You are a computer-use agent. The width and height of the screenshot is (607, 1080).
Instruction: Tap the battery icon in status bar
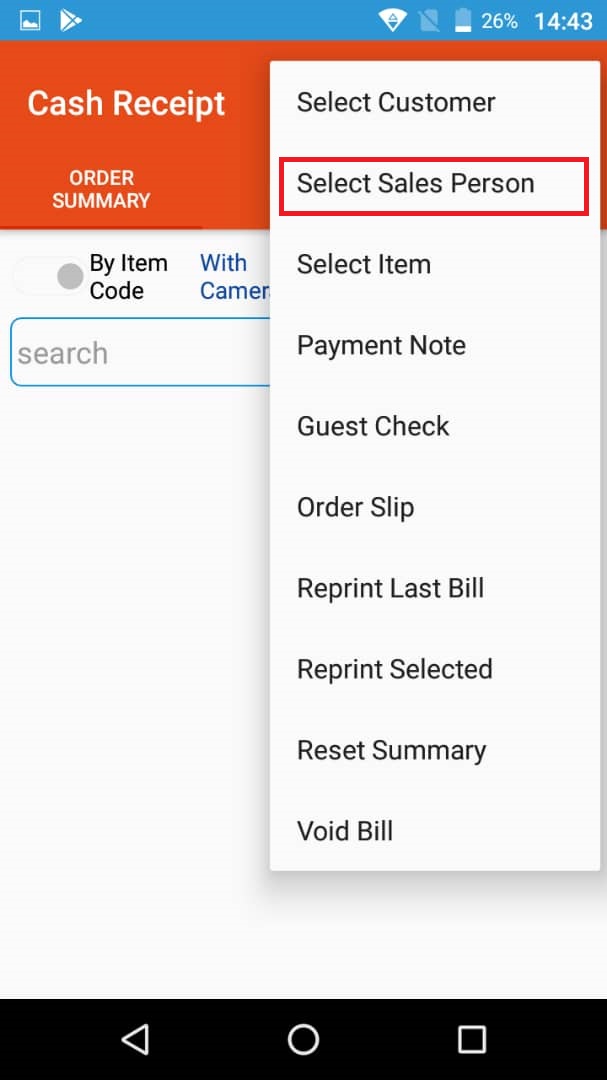point(463,20)
